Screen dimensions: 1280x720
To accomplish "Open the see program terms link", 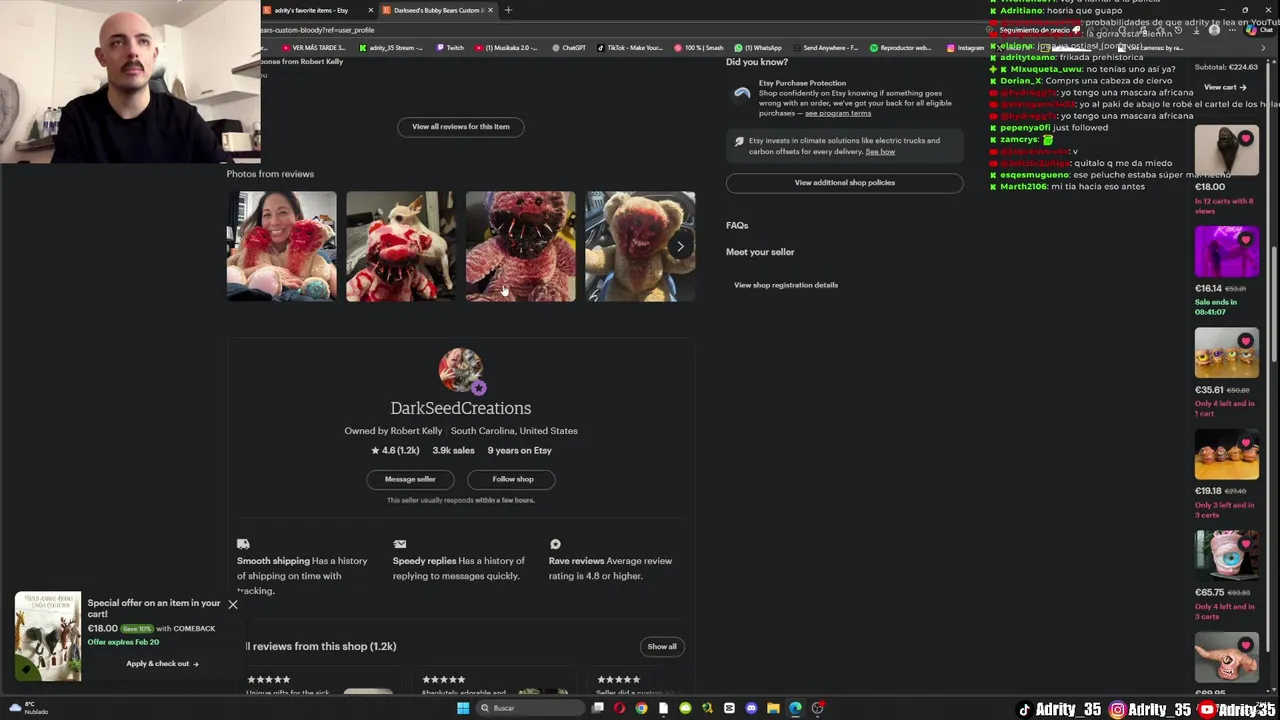I will click(838, 113).
